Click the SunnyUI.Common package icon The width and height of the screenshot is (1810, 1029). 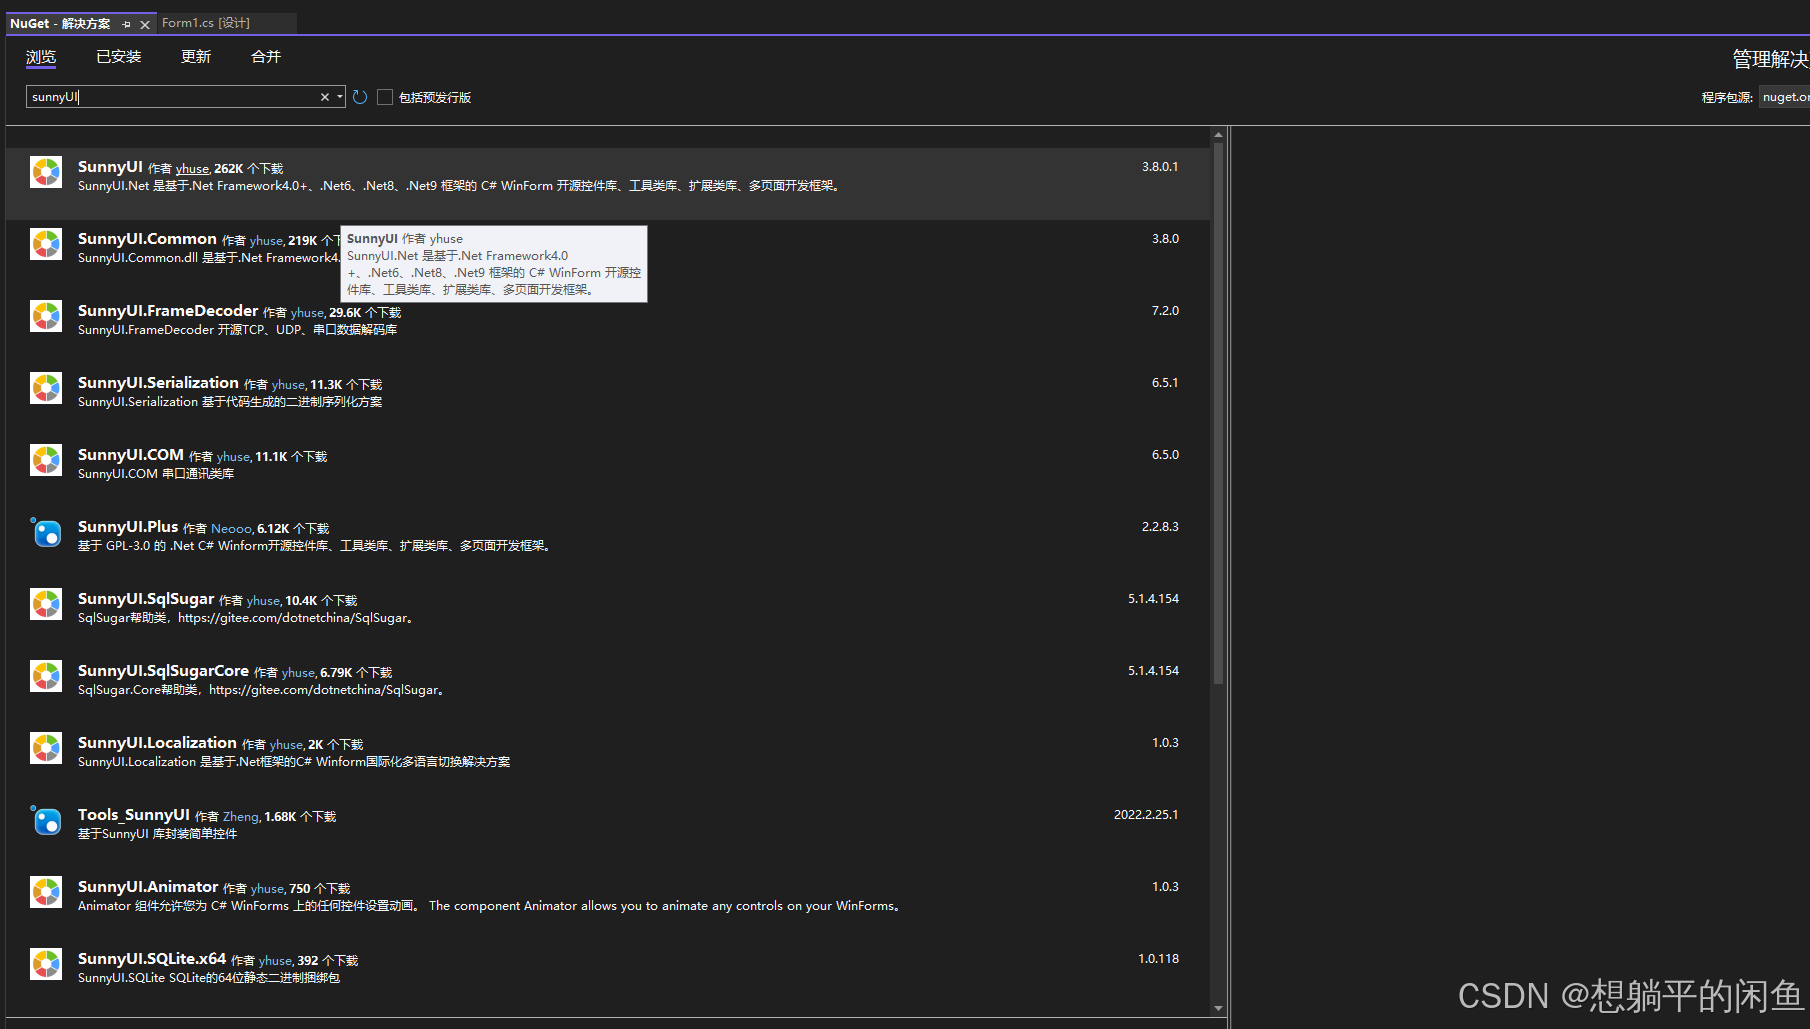pyautogui.click(x=46, y=244)
